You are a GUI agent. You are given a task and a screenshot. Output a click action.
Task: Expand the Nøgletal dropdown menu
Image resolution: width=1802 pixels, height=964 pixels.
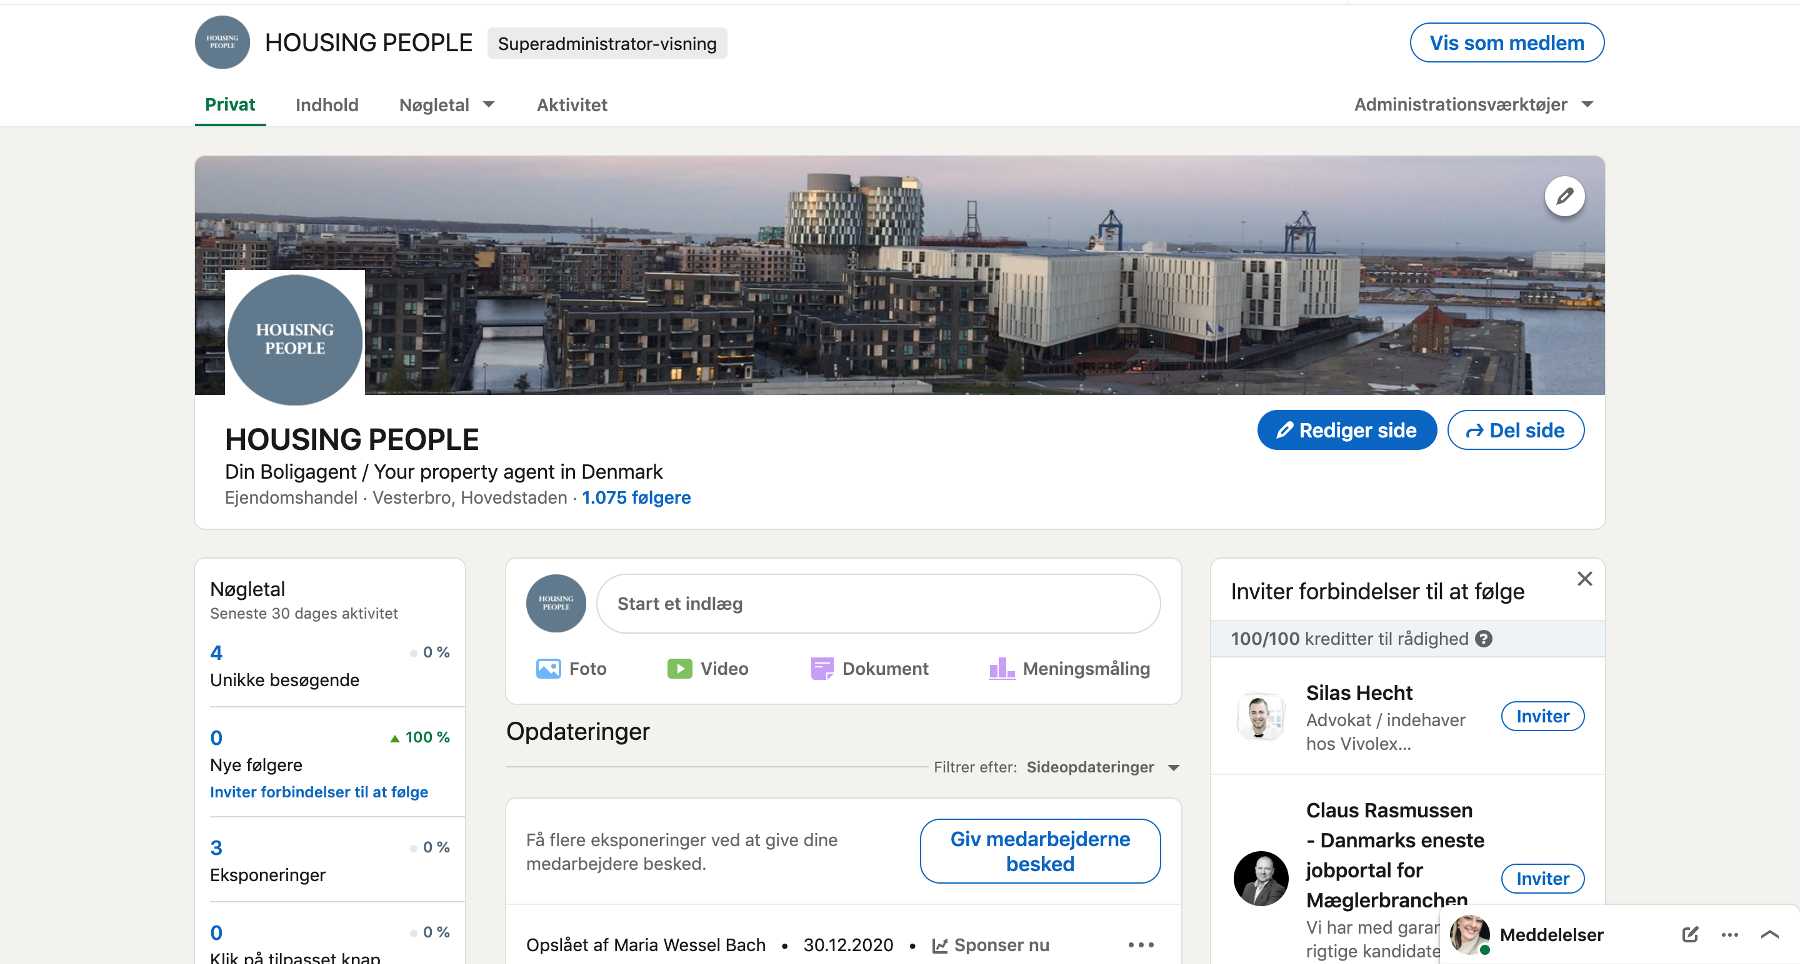[447, 105]
